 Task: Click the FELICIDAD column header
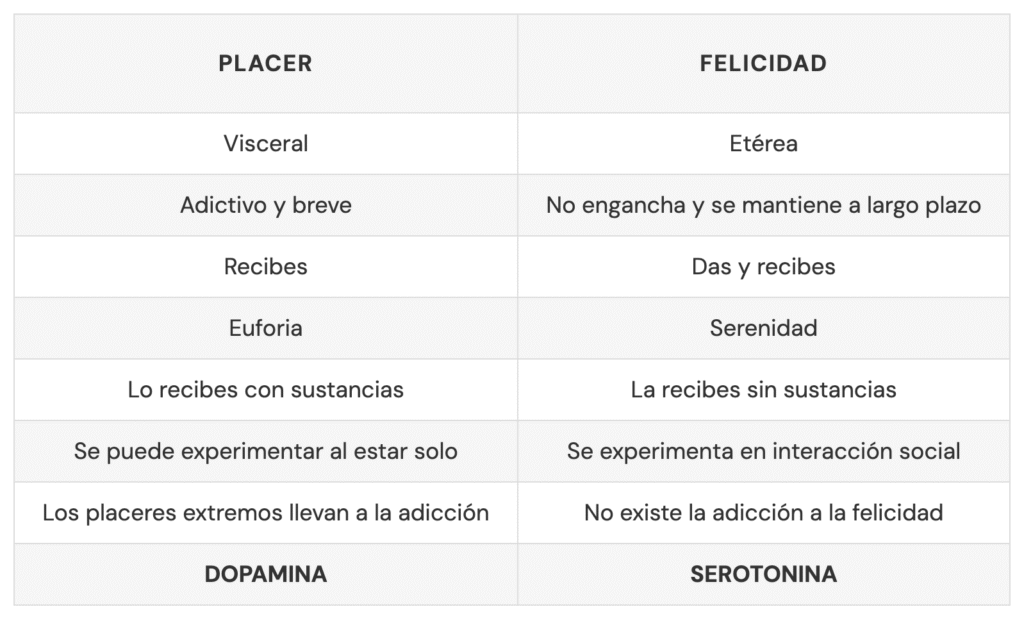763,63
